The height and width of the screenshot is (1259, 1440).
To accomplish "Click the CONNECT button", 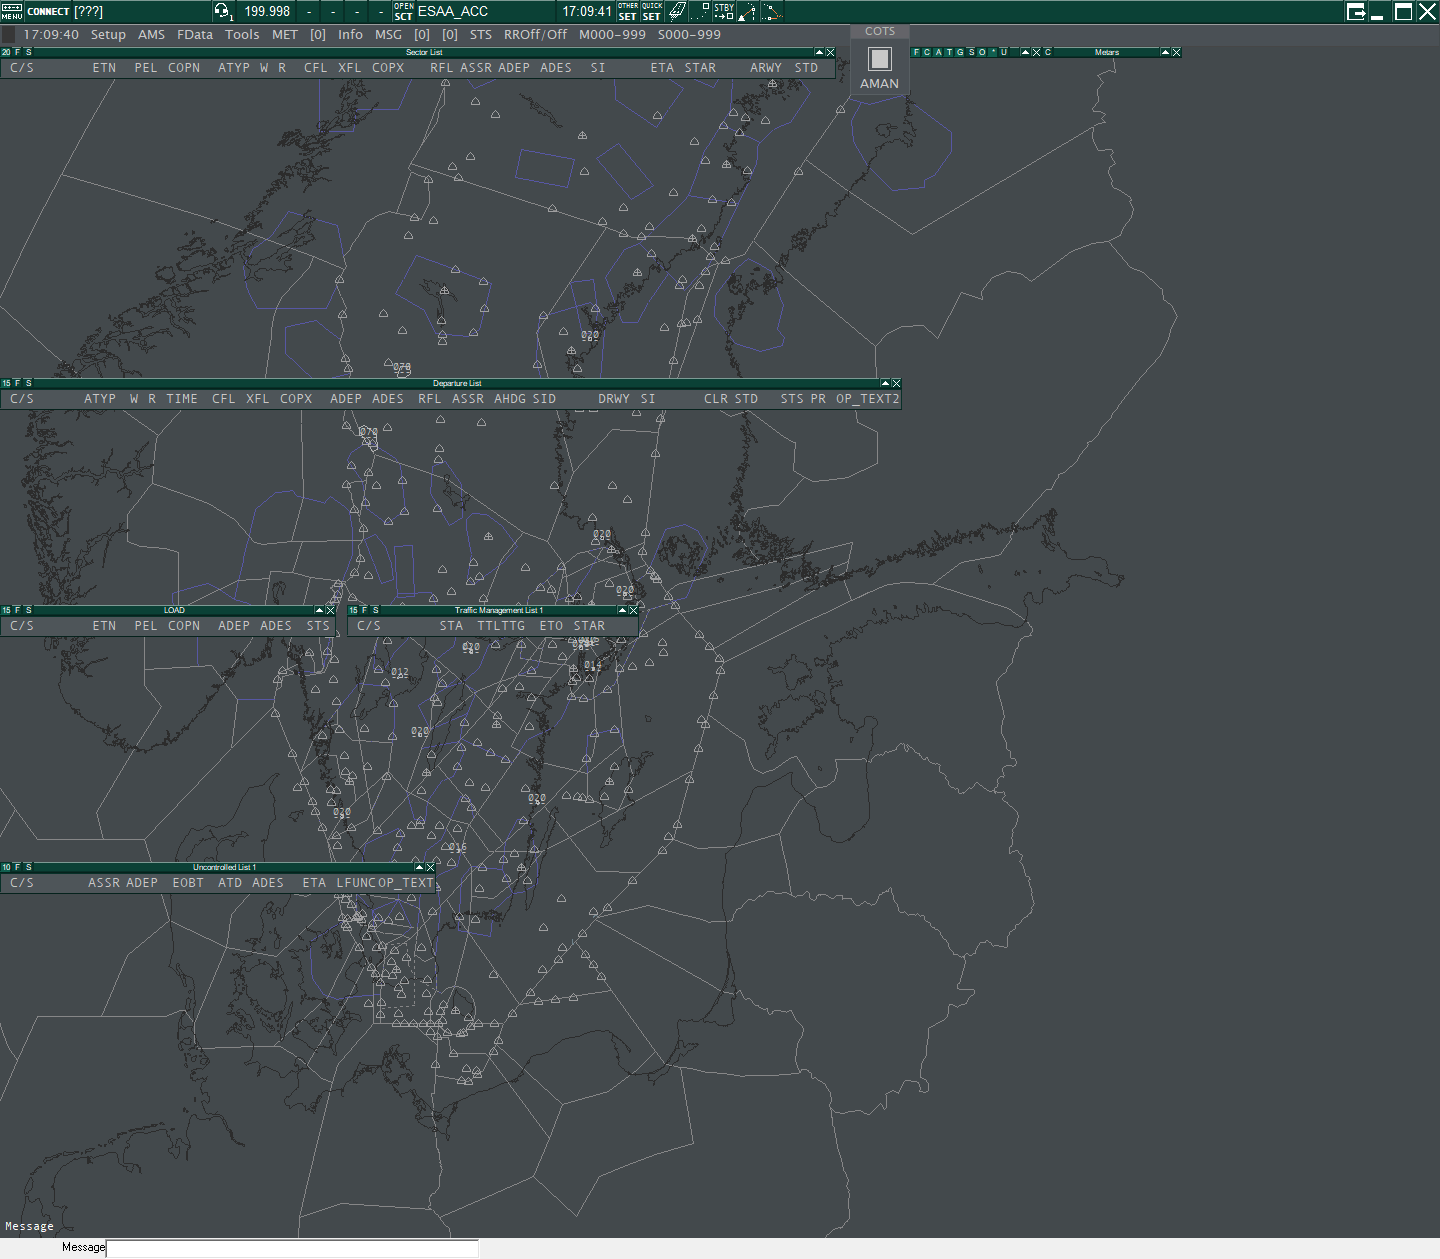I will (48, 12).
